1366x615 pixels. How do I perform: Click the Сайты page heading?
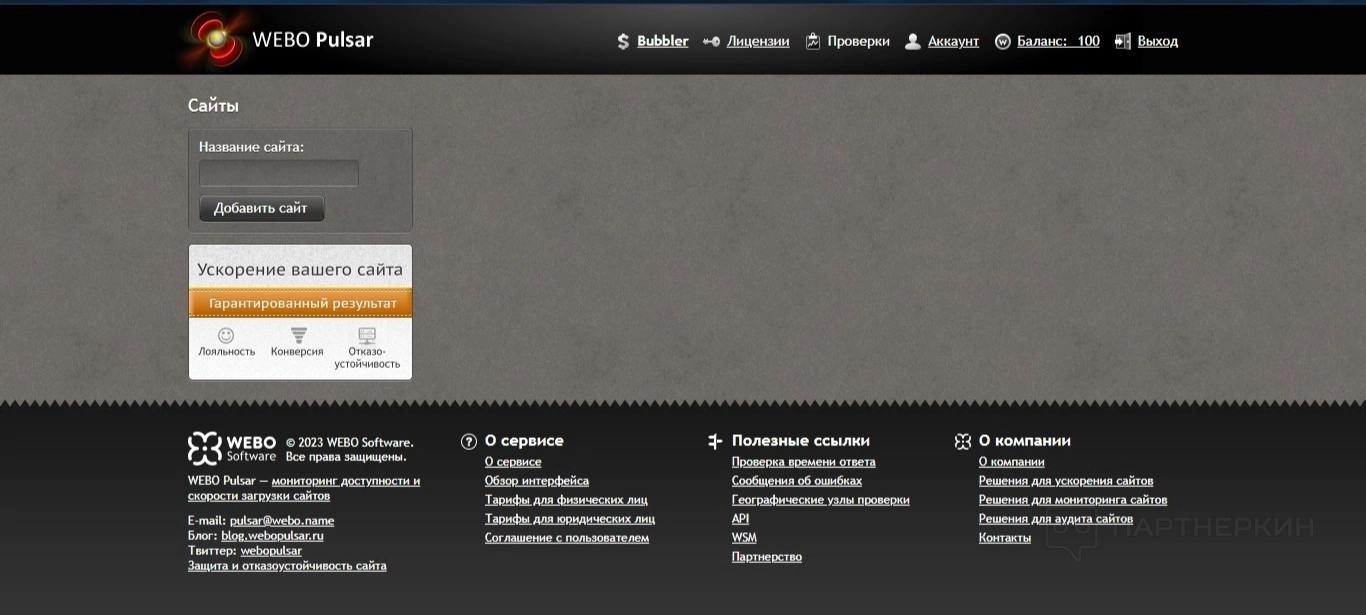[213, 106]
